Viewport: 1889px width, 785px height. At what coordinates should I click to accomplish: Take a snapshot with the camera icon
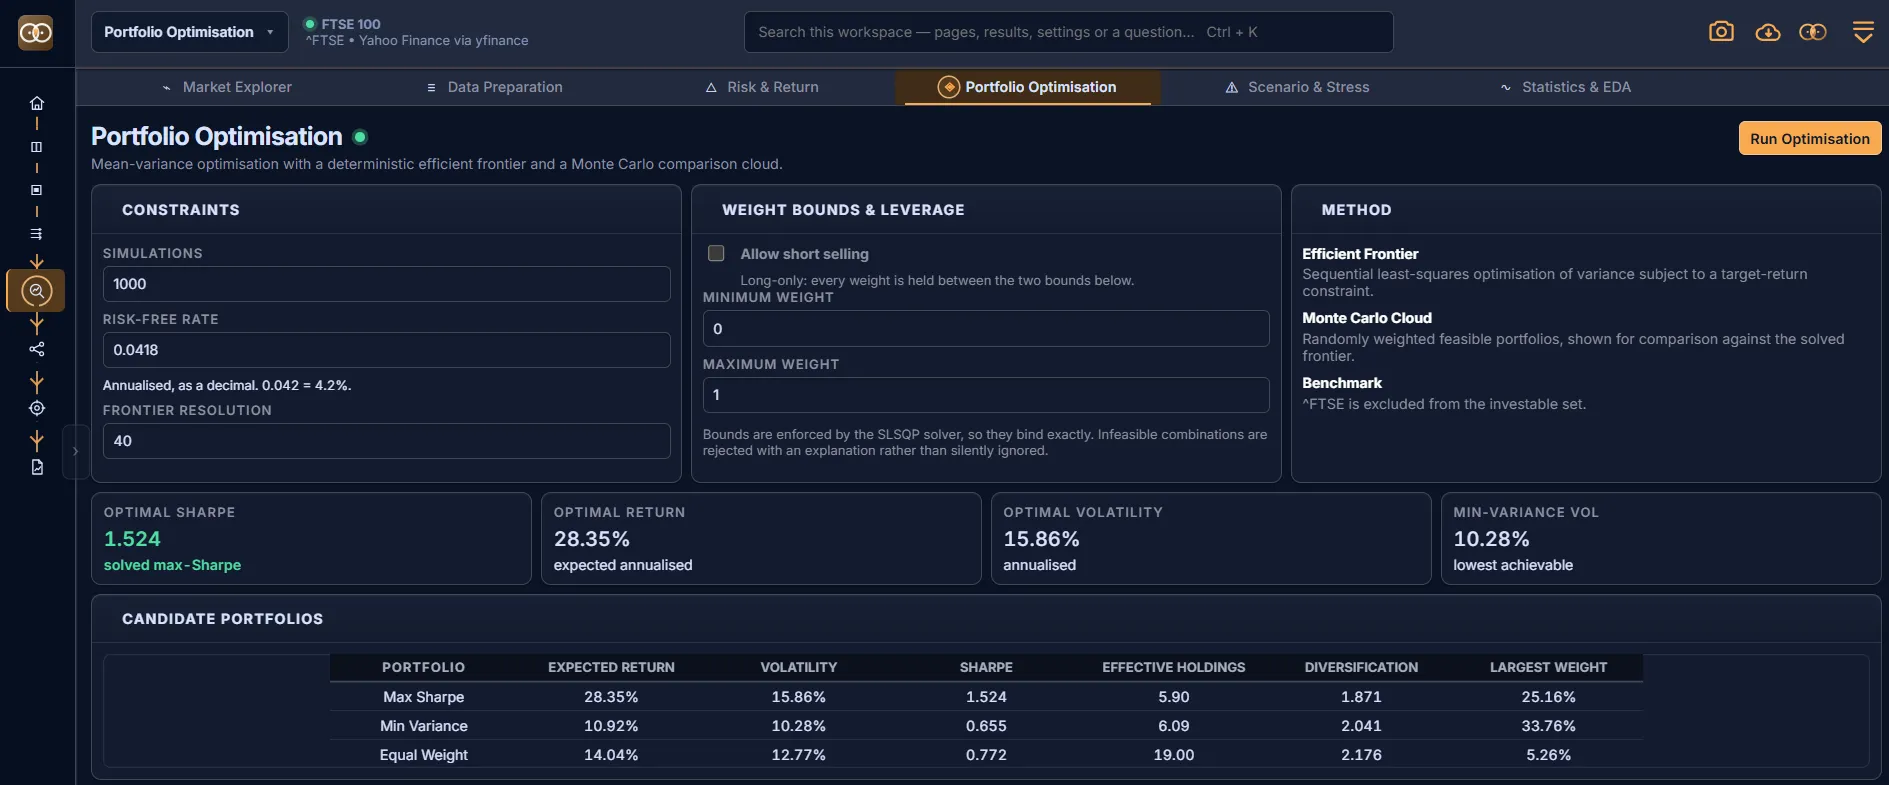[1721, 32]
